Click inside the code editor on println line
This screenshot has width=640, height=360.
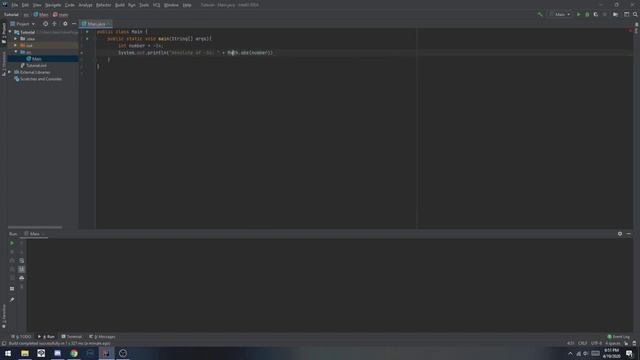point(195,53)
